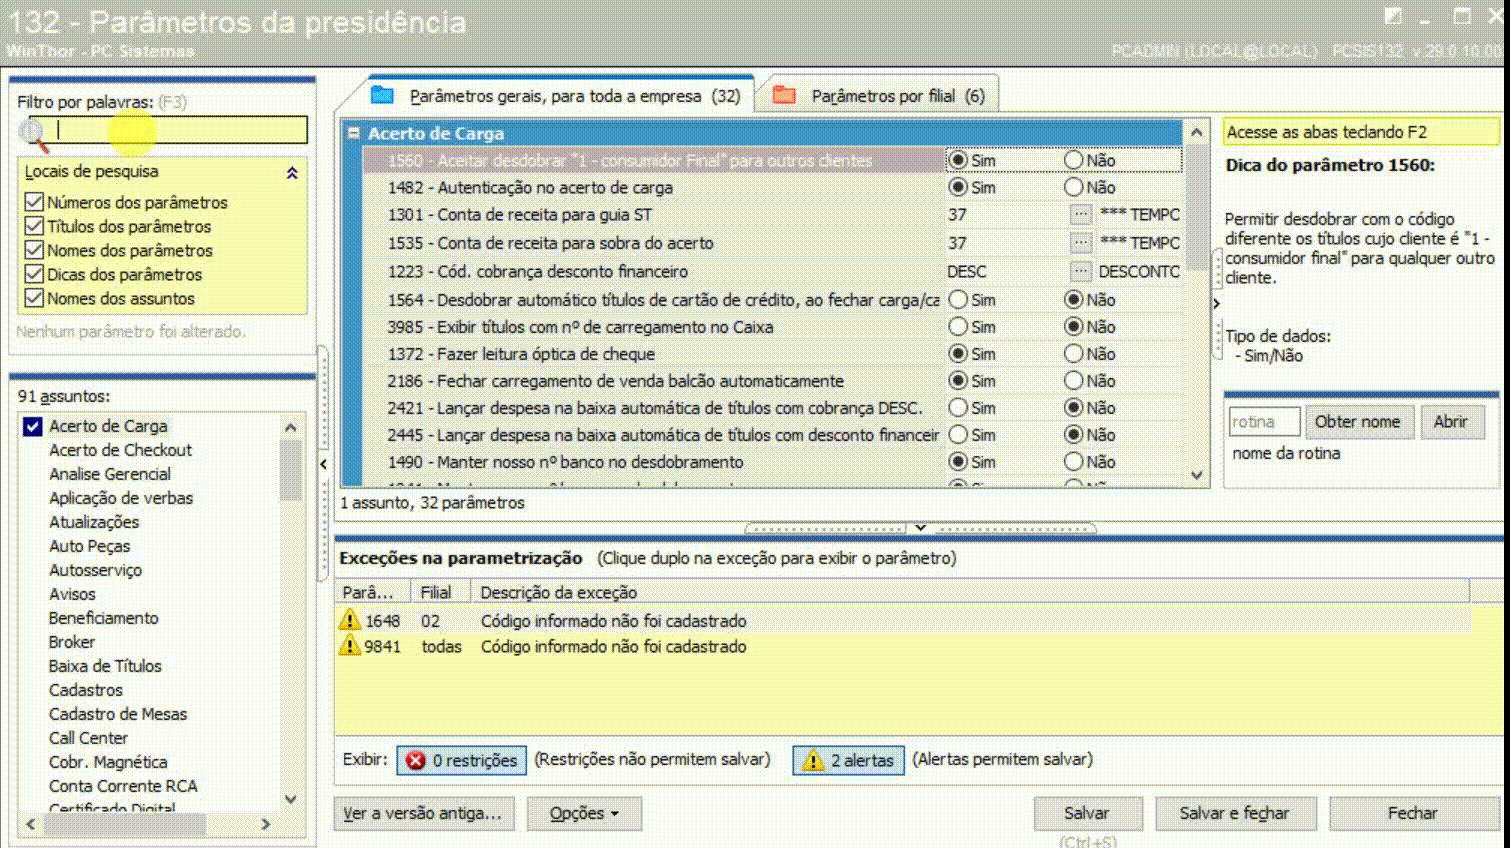Open lookup button for parameter 1301
Viewport: 1510px width, 848px height.
(x=1080, y=215)
